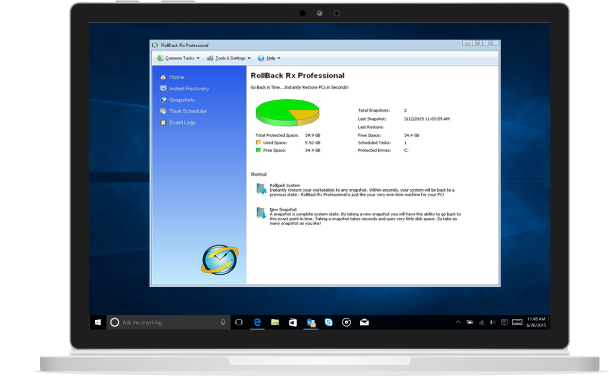The height and width of the screenshot is (376, 609).
Task: Click the Last Snapshot date value
Action: (x=427, y=119)
